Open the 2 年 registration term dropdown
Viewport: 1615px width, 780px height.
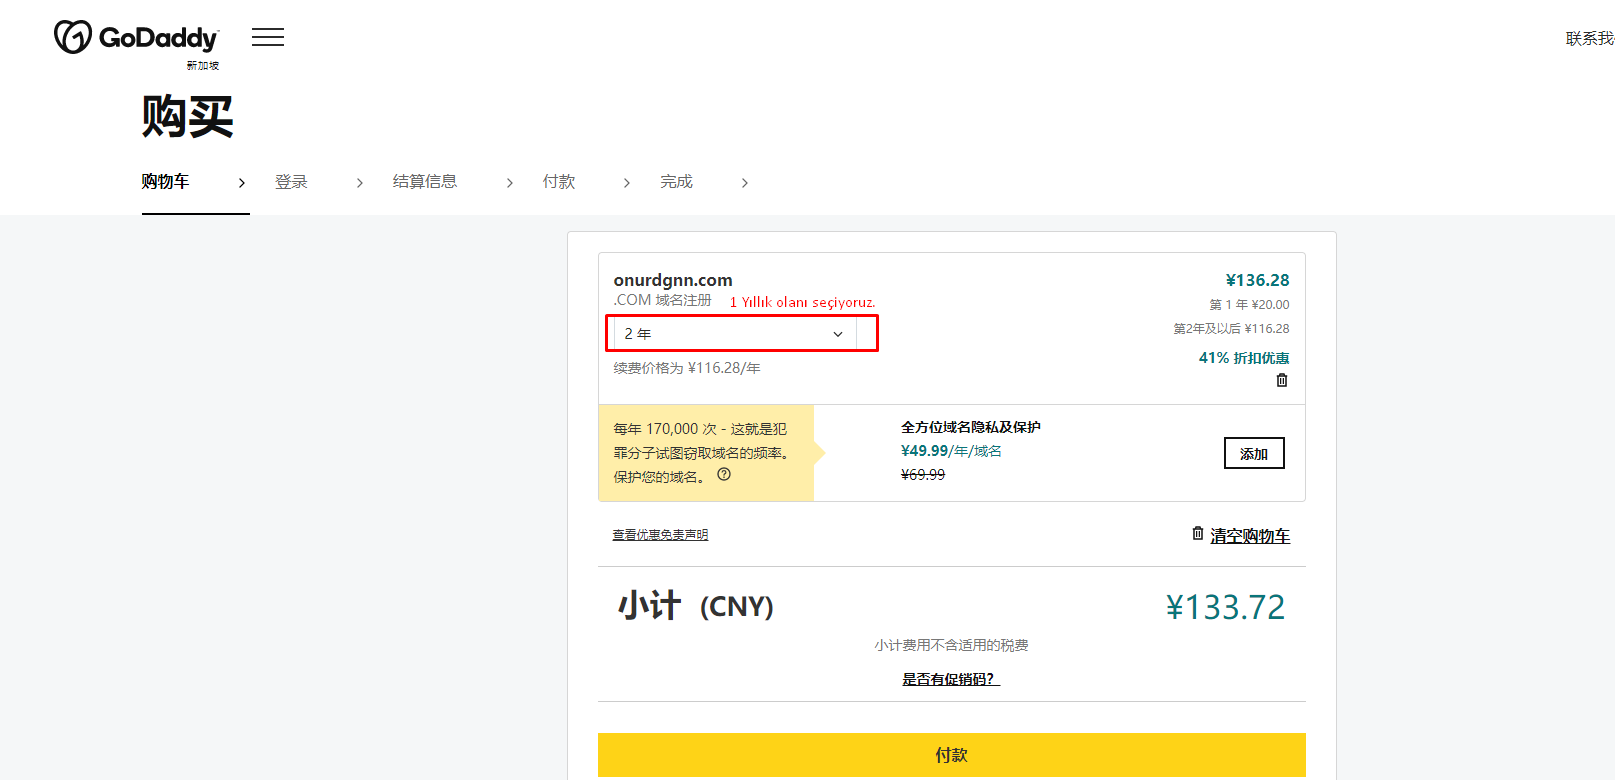[x=735, y=334]
